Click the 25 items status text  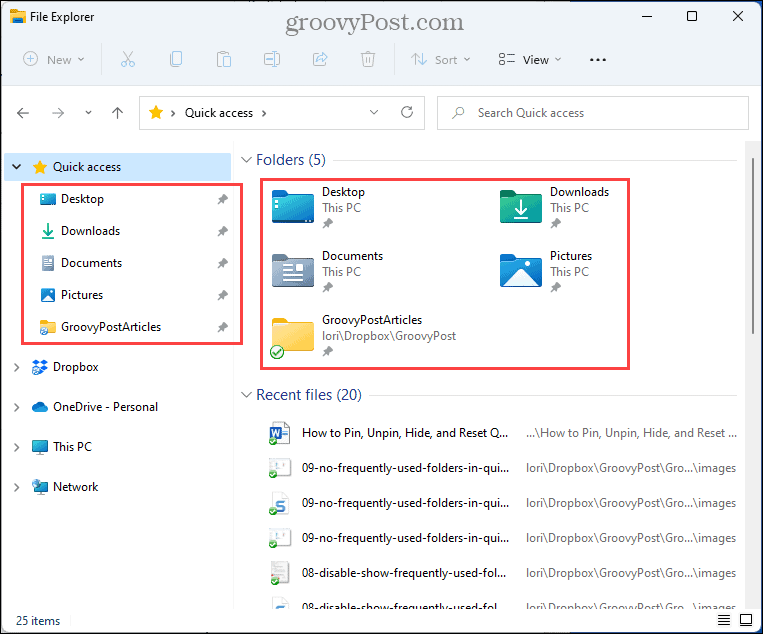pos(38,621)
